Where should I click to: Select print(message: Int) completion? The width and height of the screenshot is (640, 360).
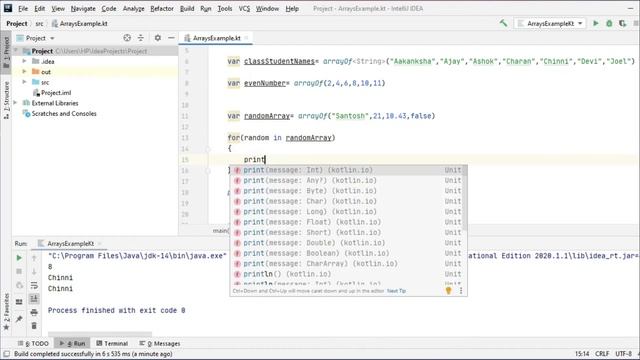pos(348,170)
